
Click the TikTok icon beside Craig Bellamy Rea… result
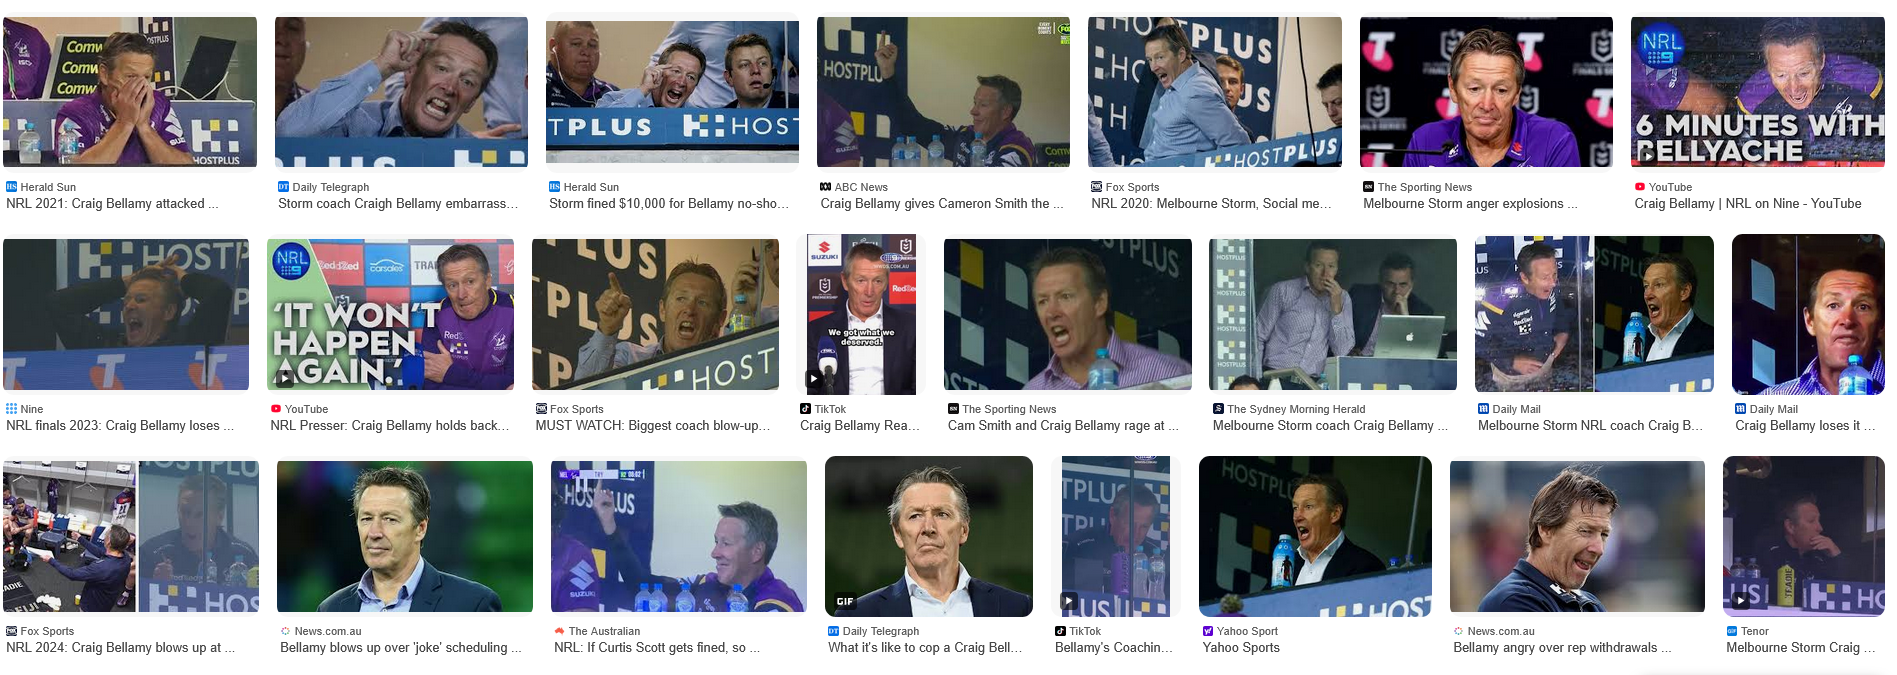[805, 409]
